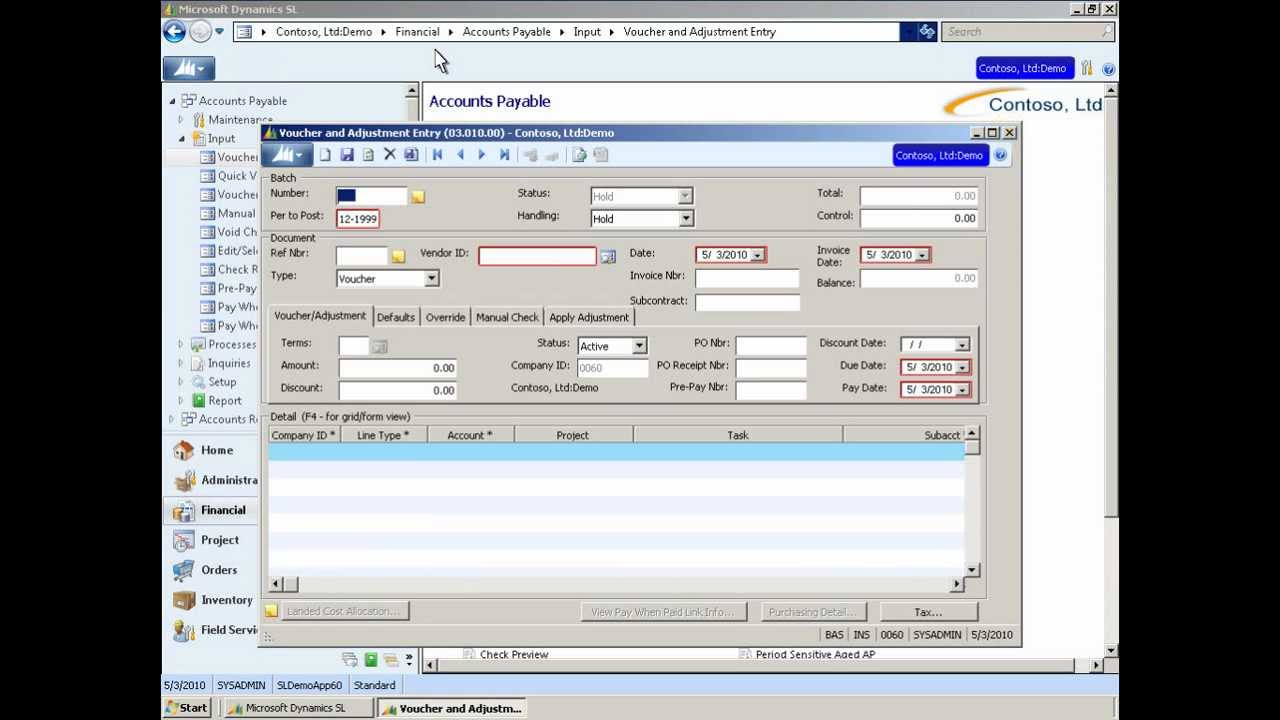Open the Project module in navigation
This screenshot has width=1280, height=720.
pos(219,540)
